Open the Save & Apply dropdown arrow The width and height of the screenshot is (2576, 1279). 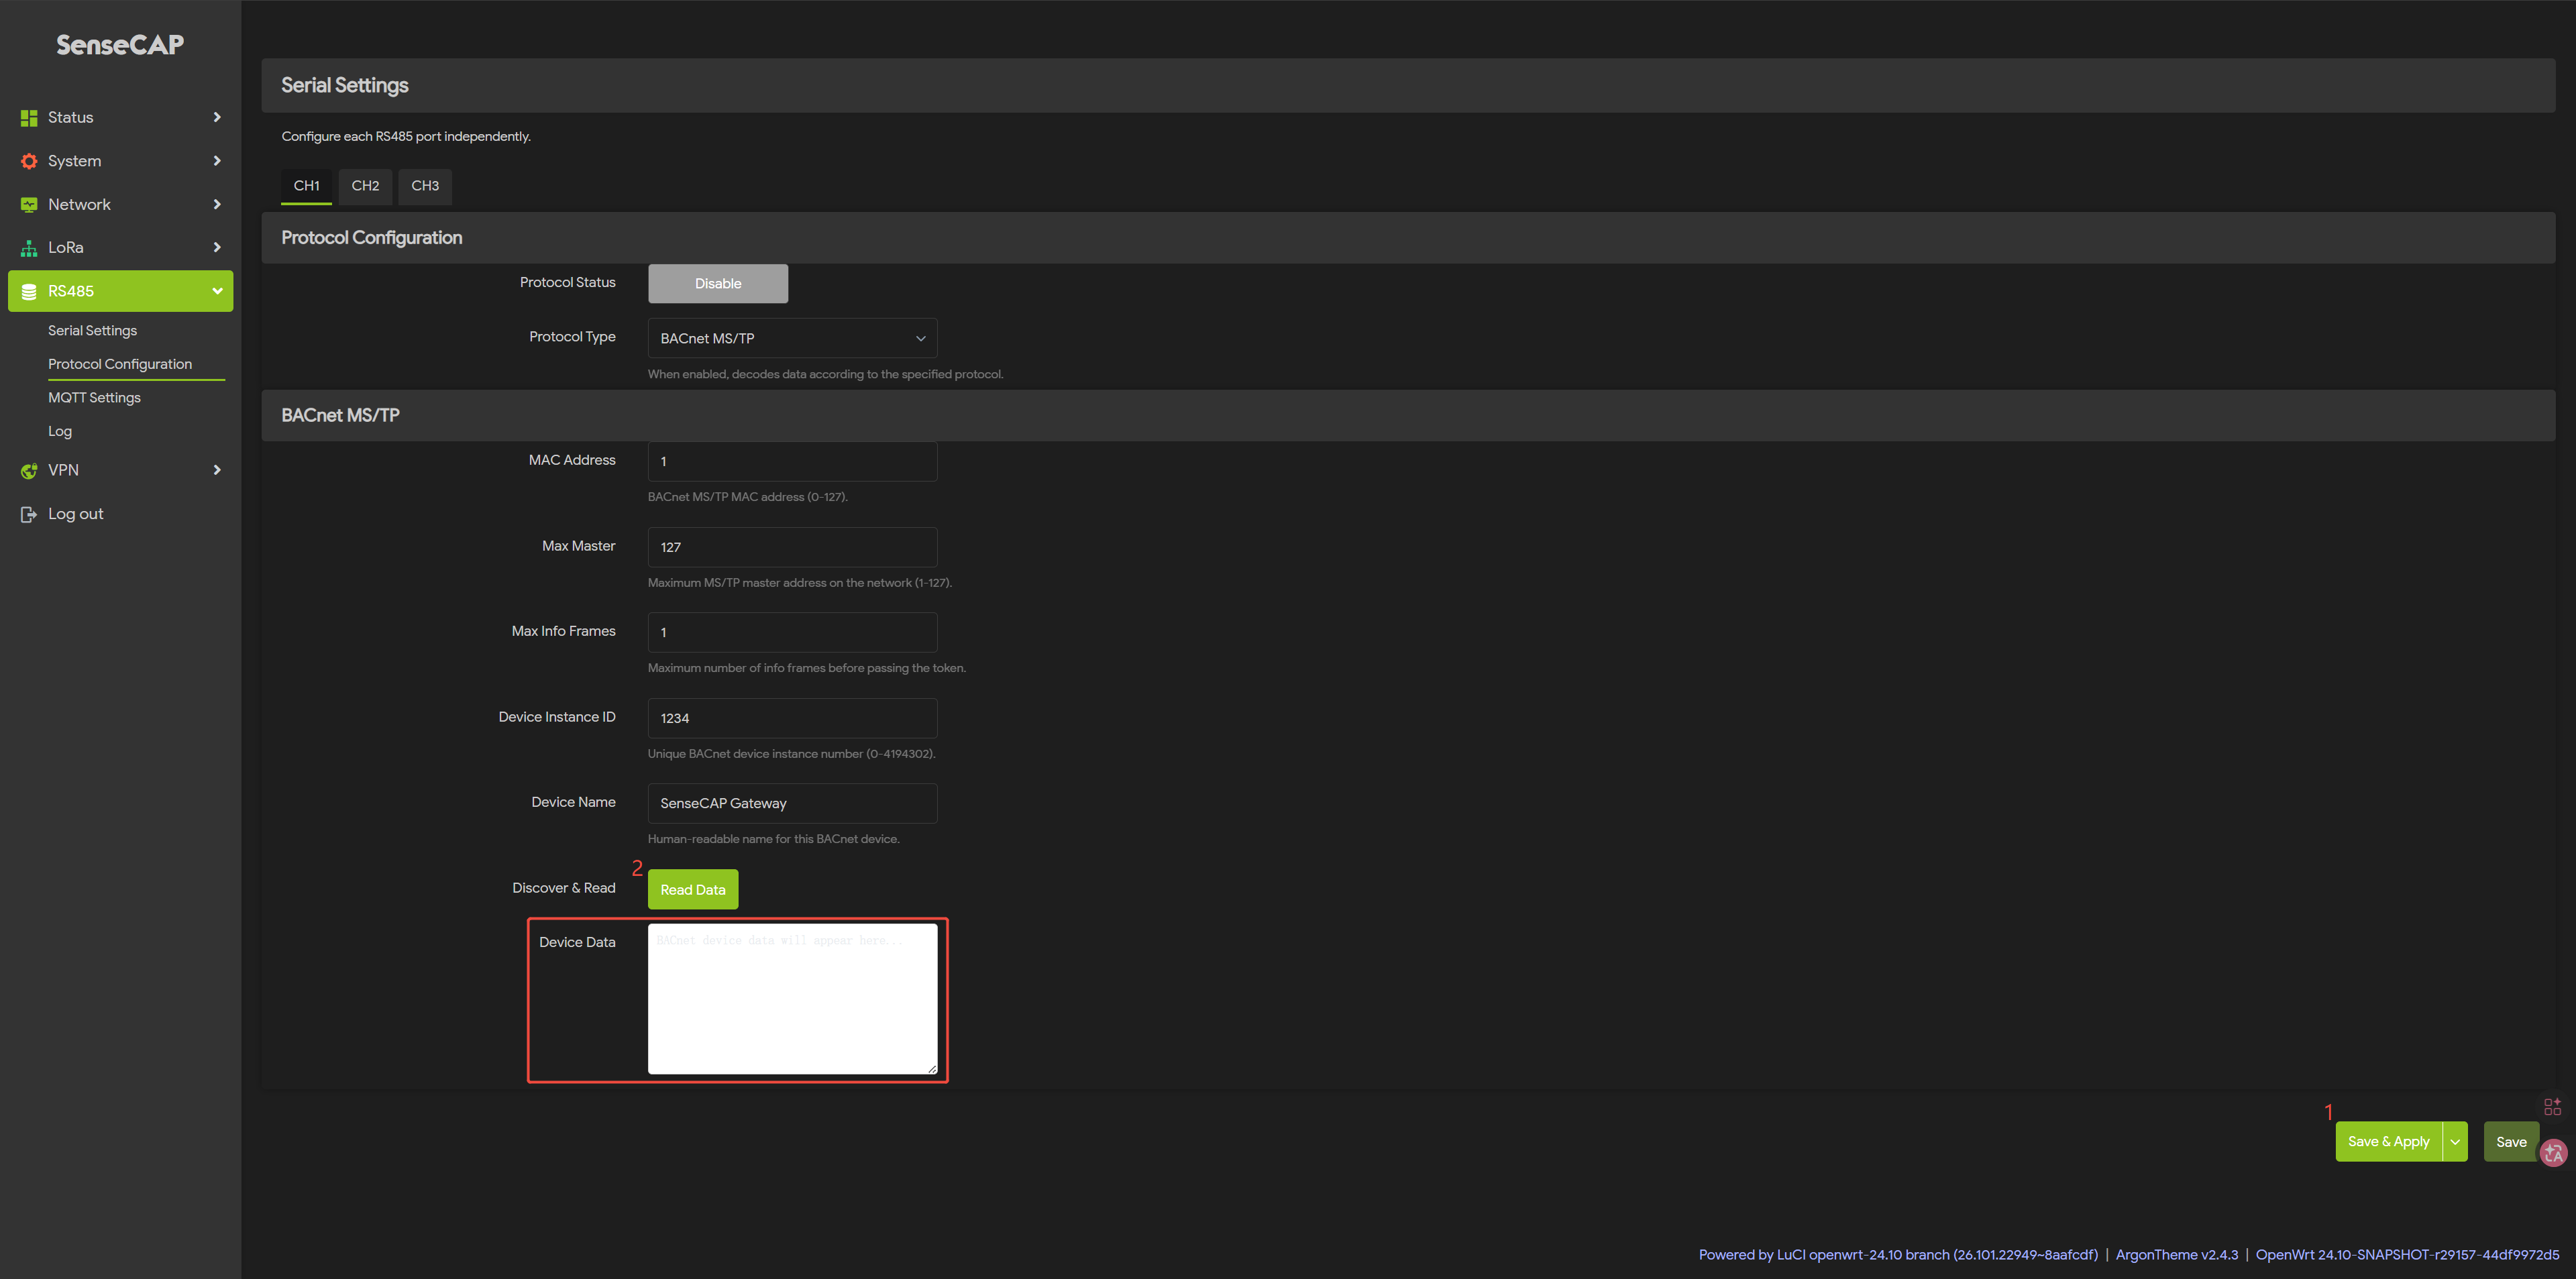tap(2455, 1142)
